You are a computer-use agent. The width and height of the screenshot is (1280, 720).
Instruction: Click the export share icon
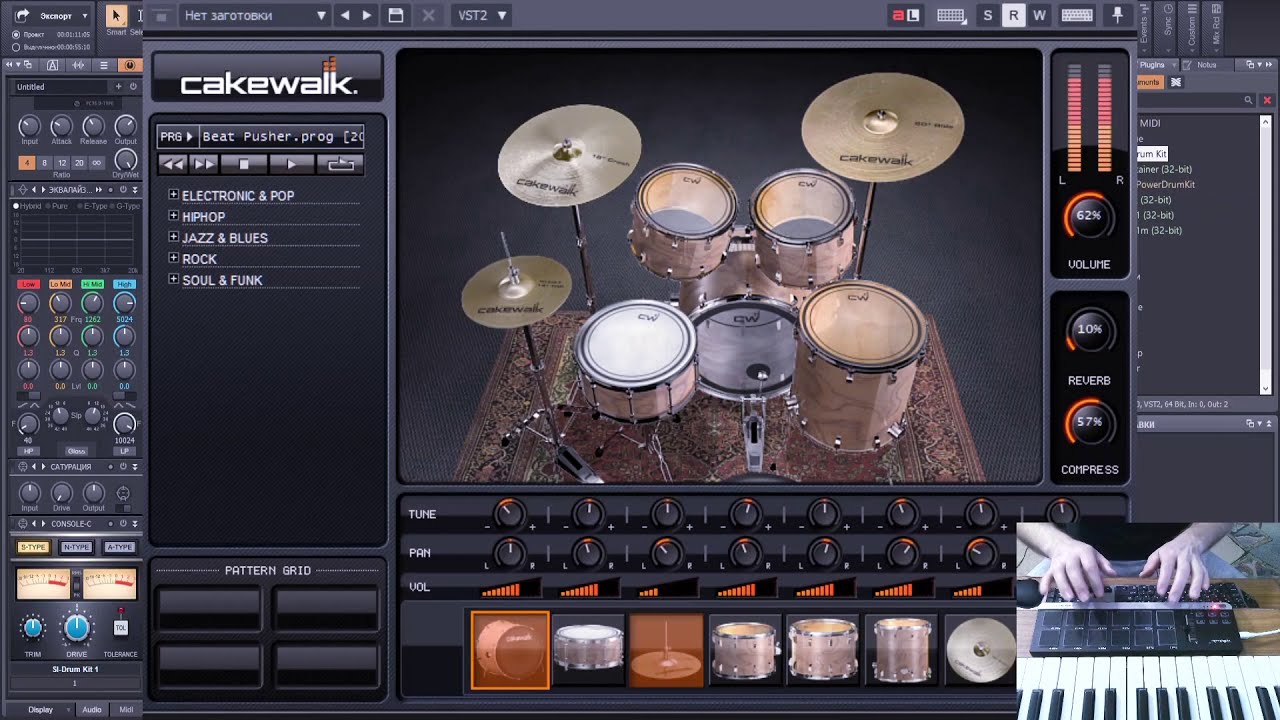(24, 16)
